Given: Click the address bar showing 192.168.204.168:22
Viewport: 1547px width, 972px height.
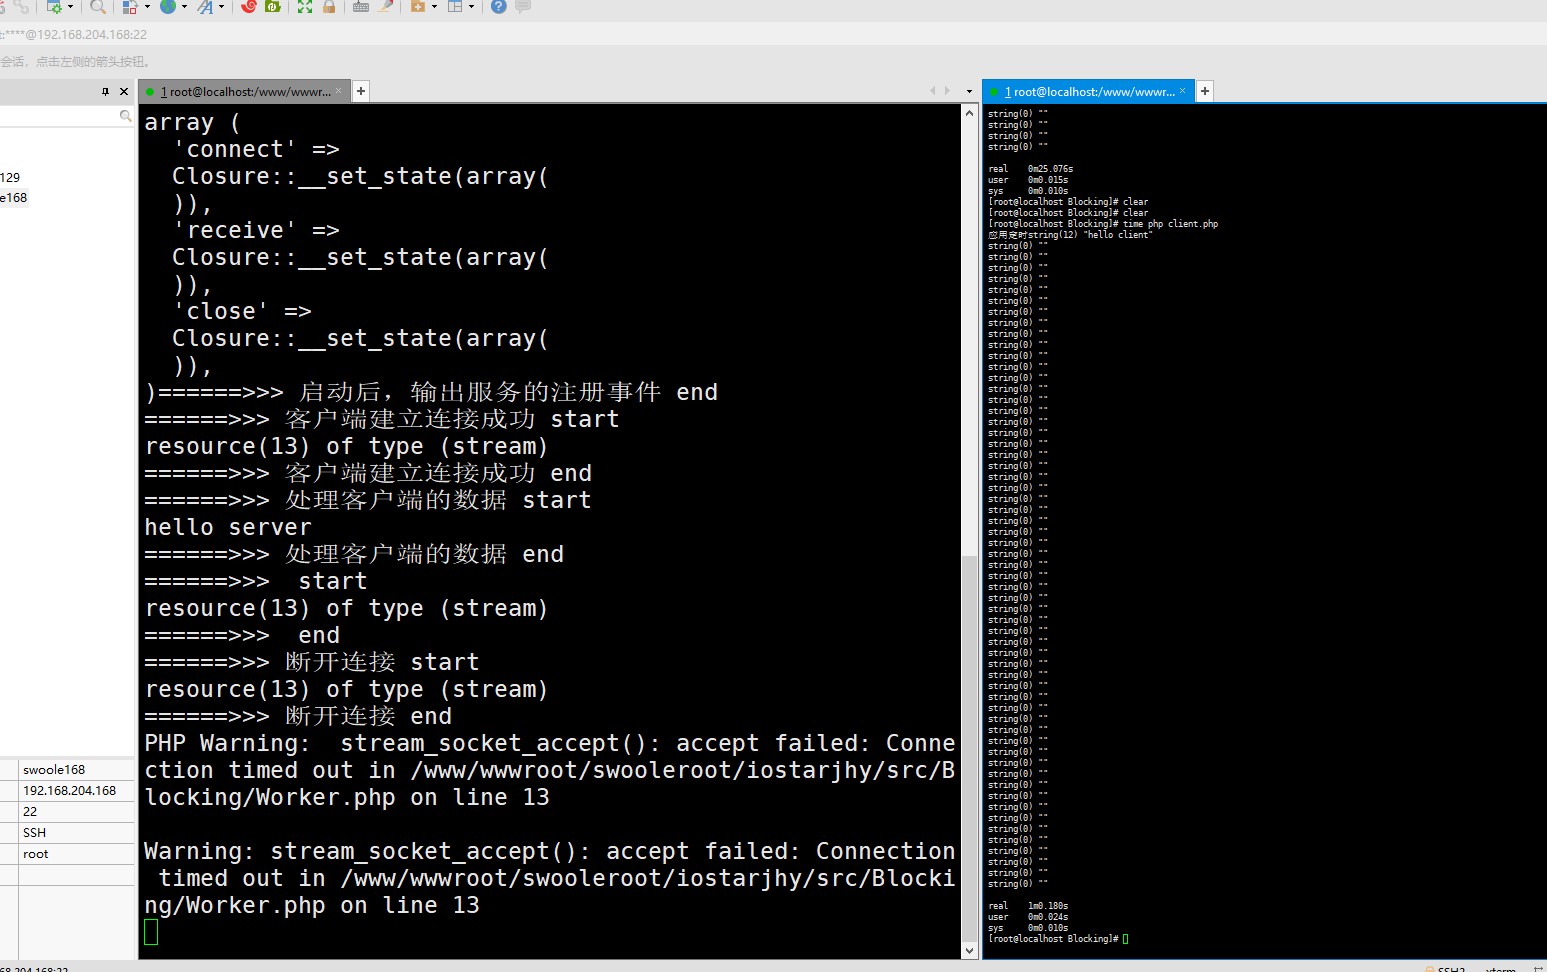Looking at the screenshot, I should click(773, 34).
